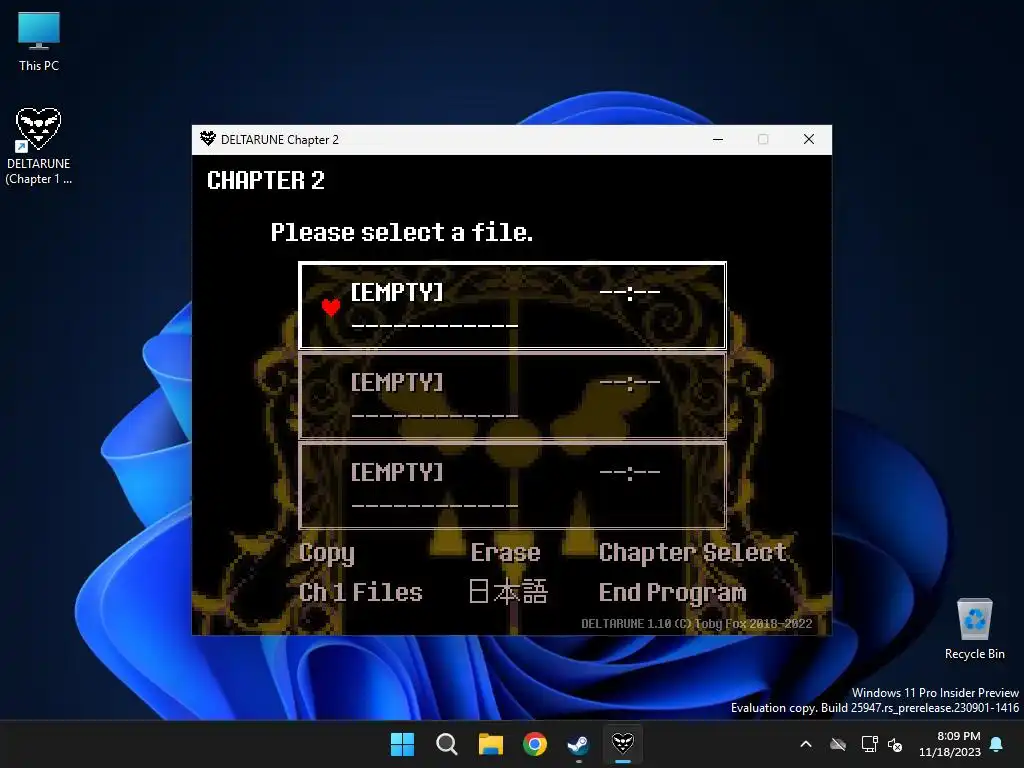Choose the Erase option

tap(505, 552)
